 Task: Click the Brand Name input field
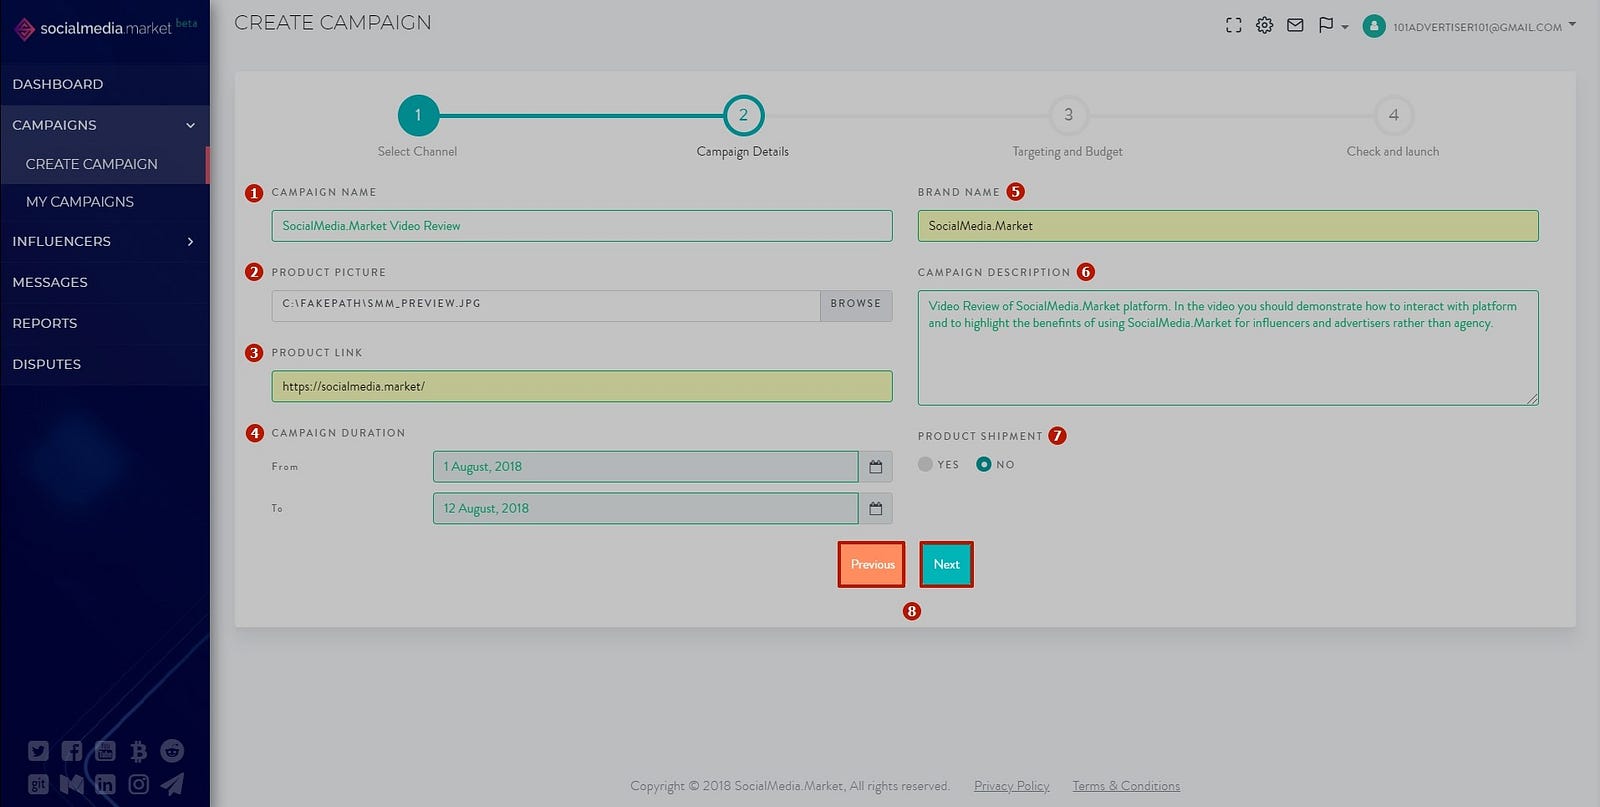pyautogui.click(x=1228, y=226)
